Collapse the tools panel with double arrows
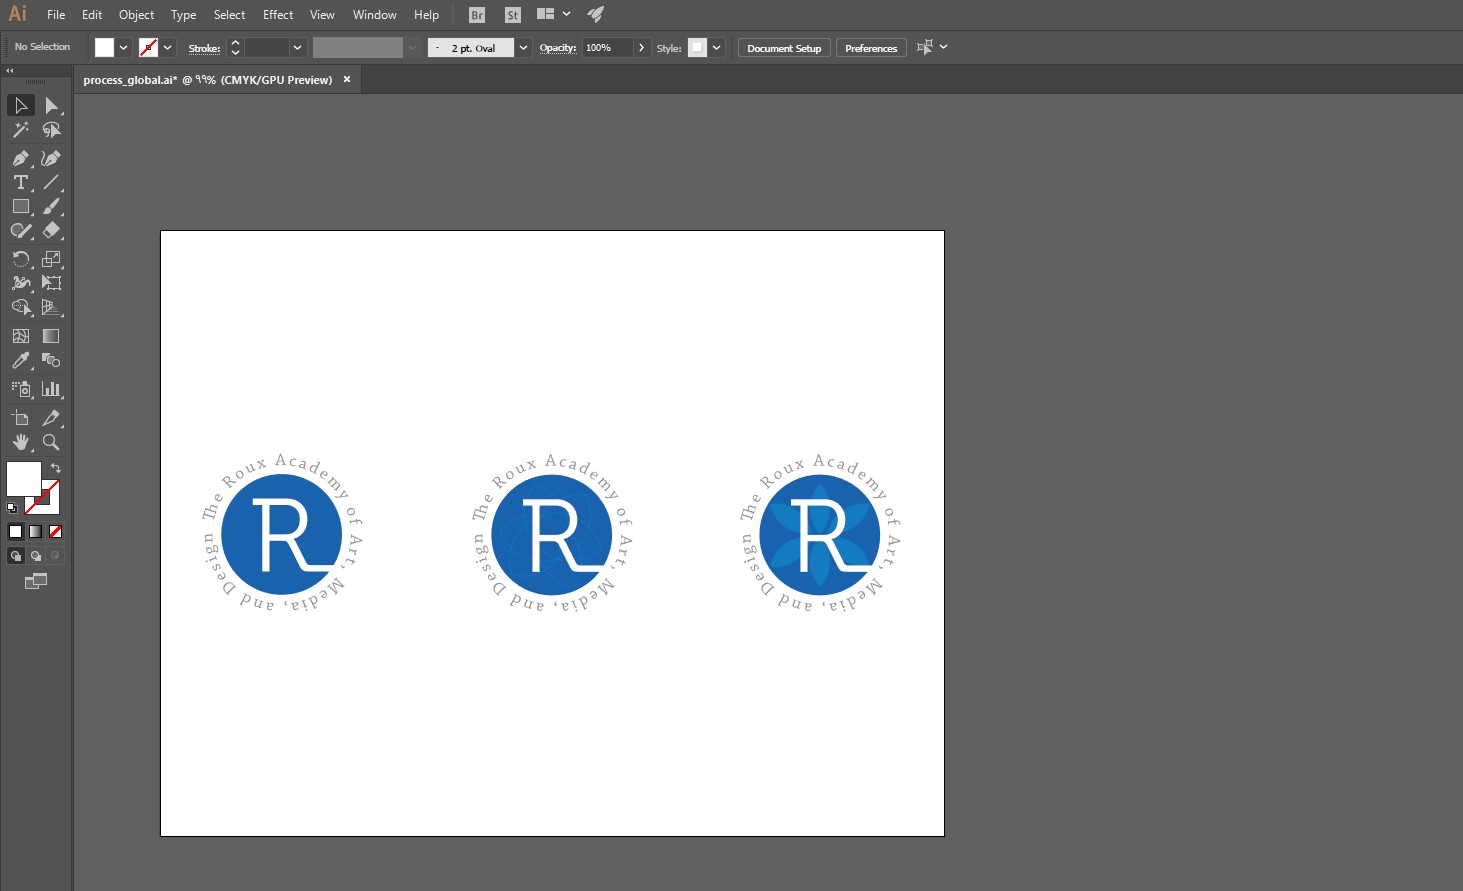Image resolution: width=1463 pixels, height=891 pixels. (x=10, y=71)
